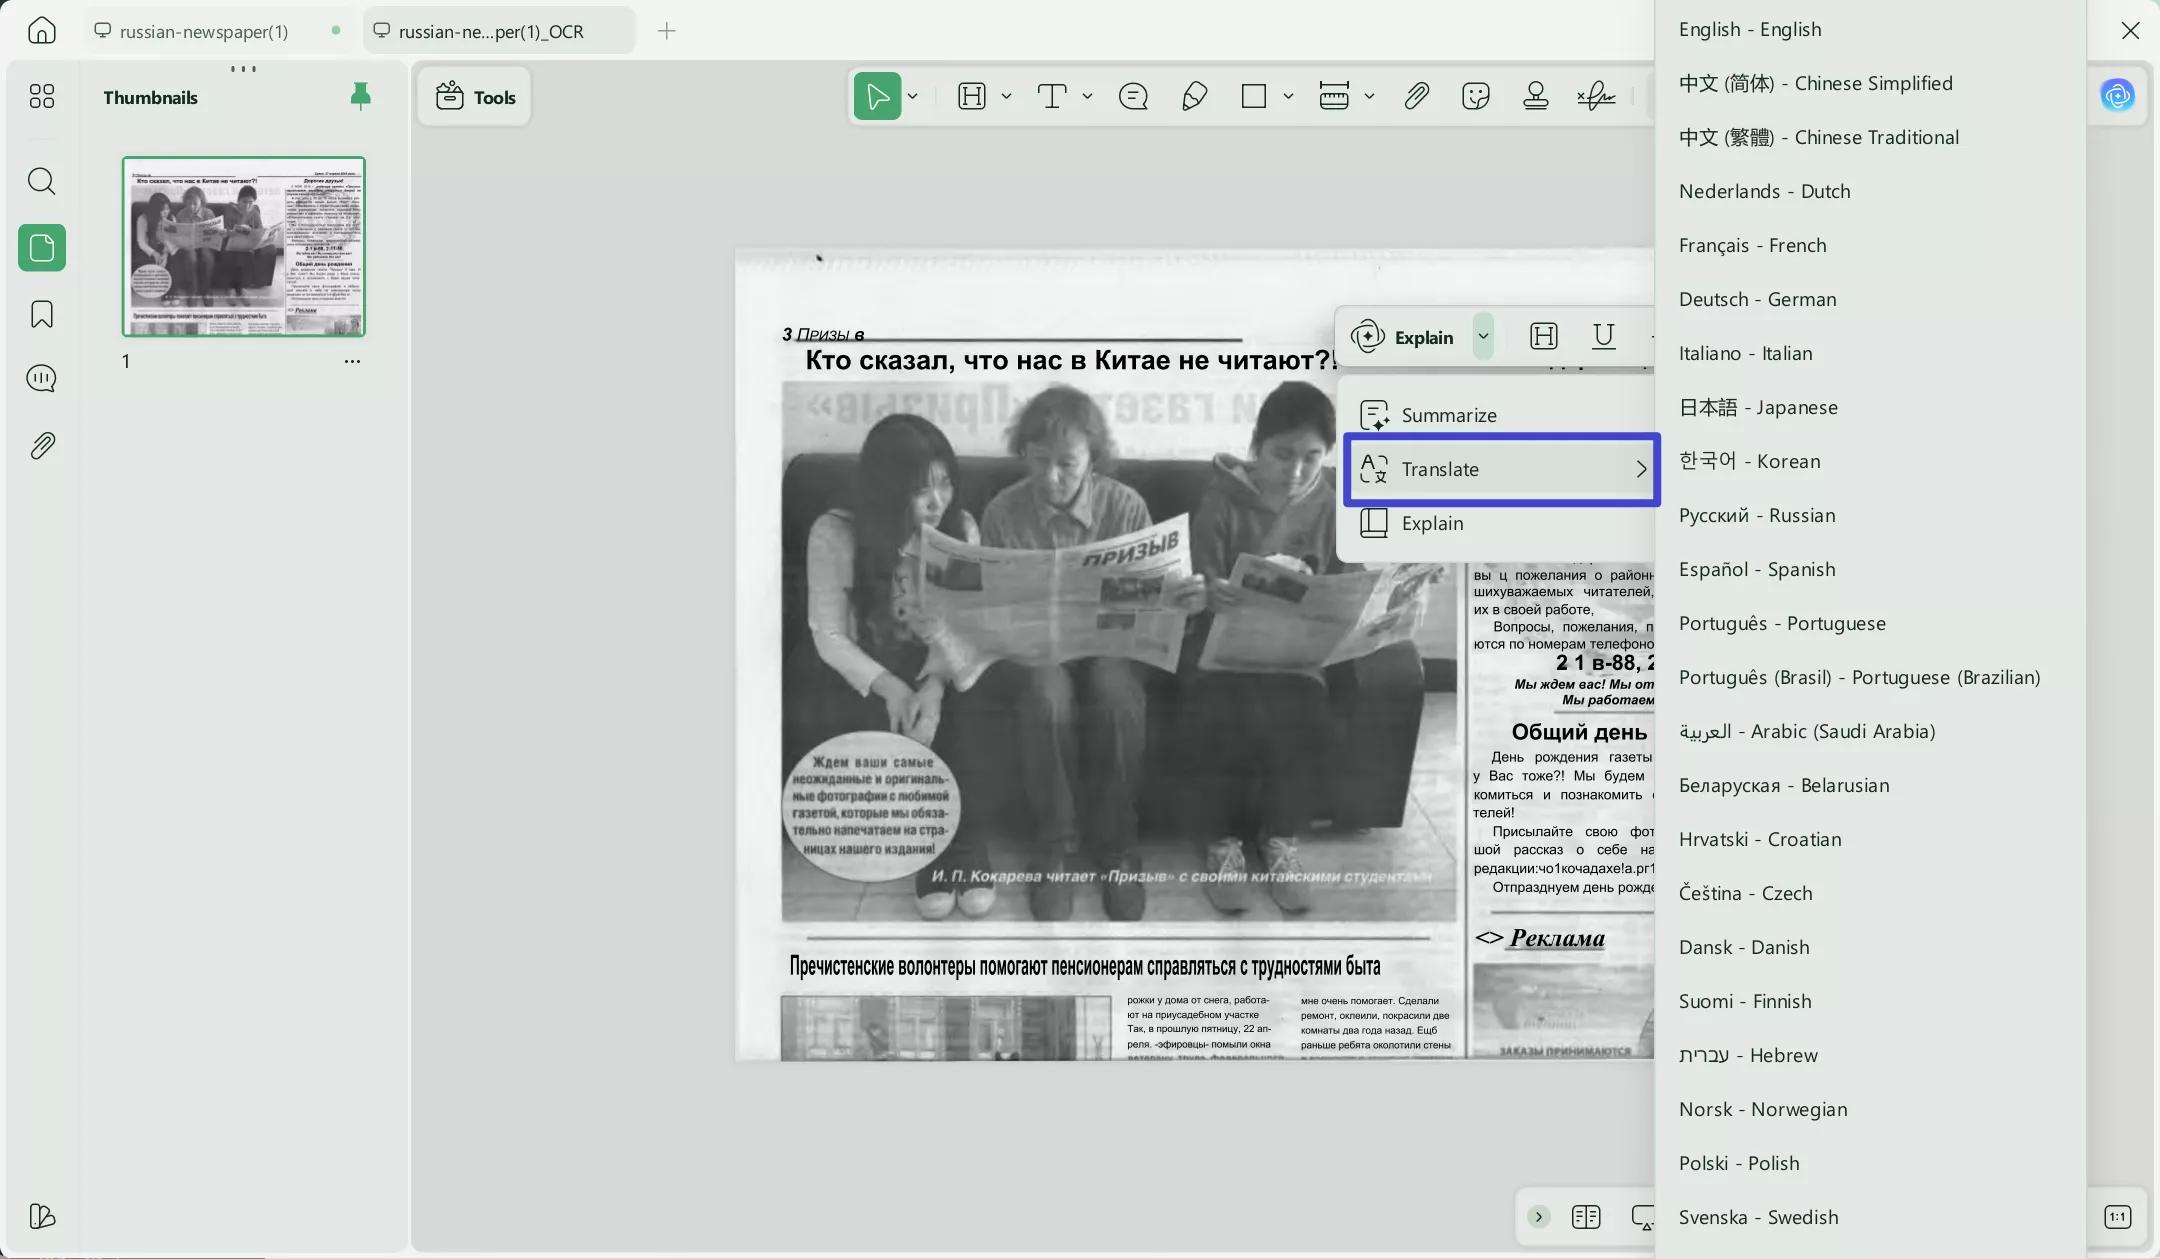Screen dimensions: 2160x1259
Task: Click the Home icon in title bar
Action: (41, 30)
